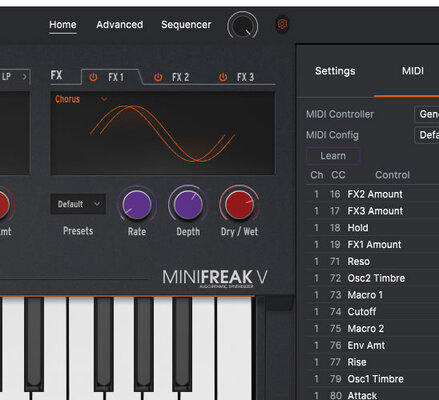Image resolution: width=439 pixels, height=400 pixels.
Task: Open the gear settings icon in top bar
Action: tap(282, 24)
